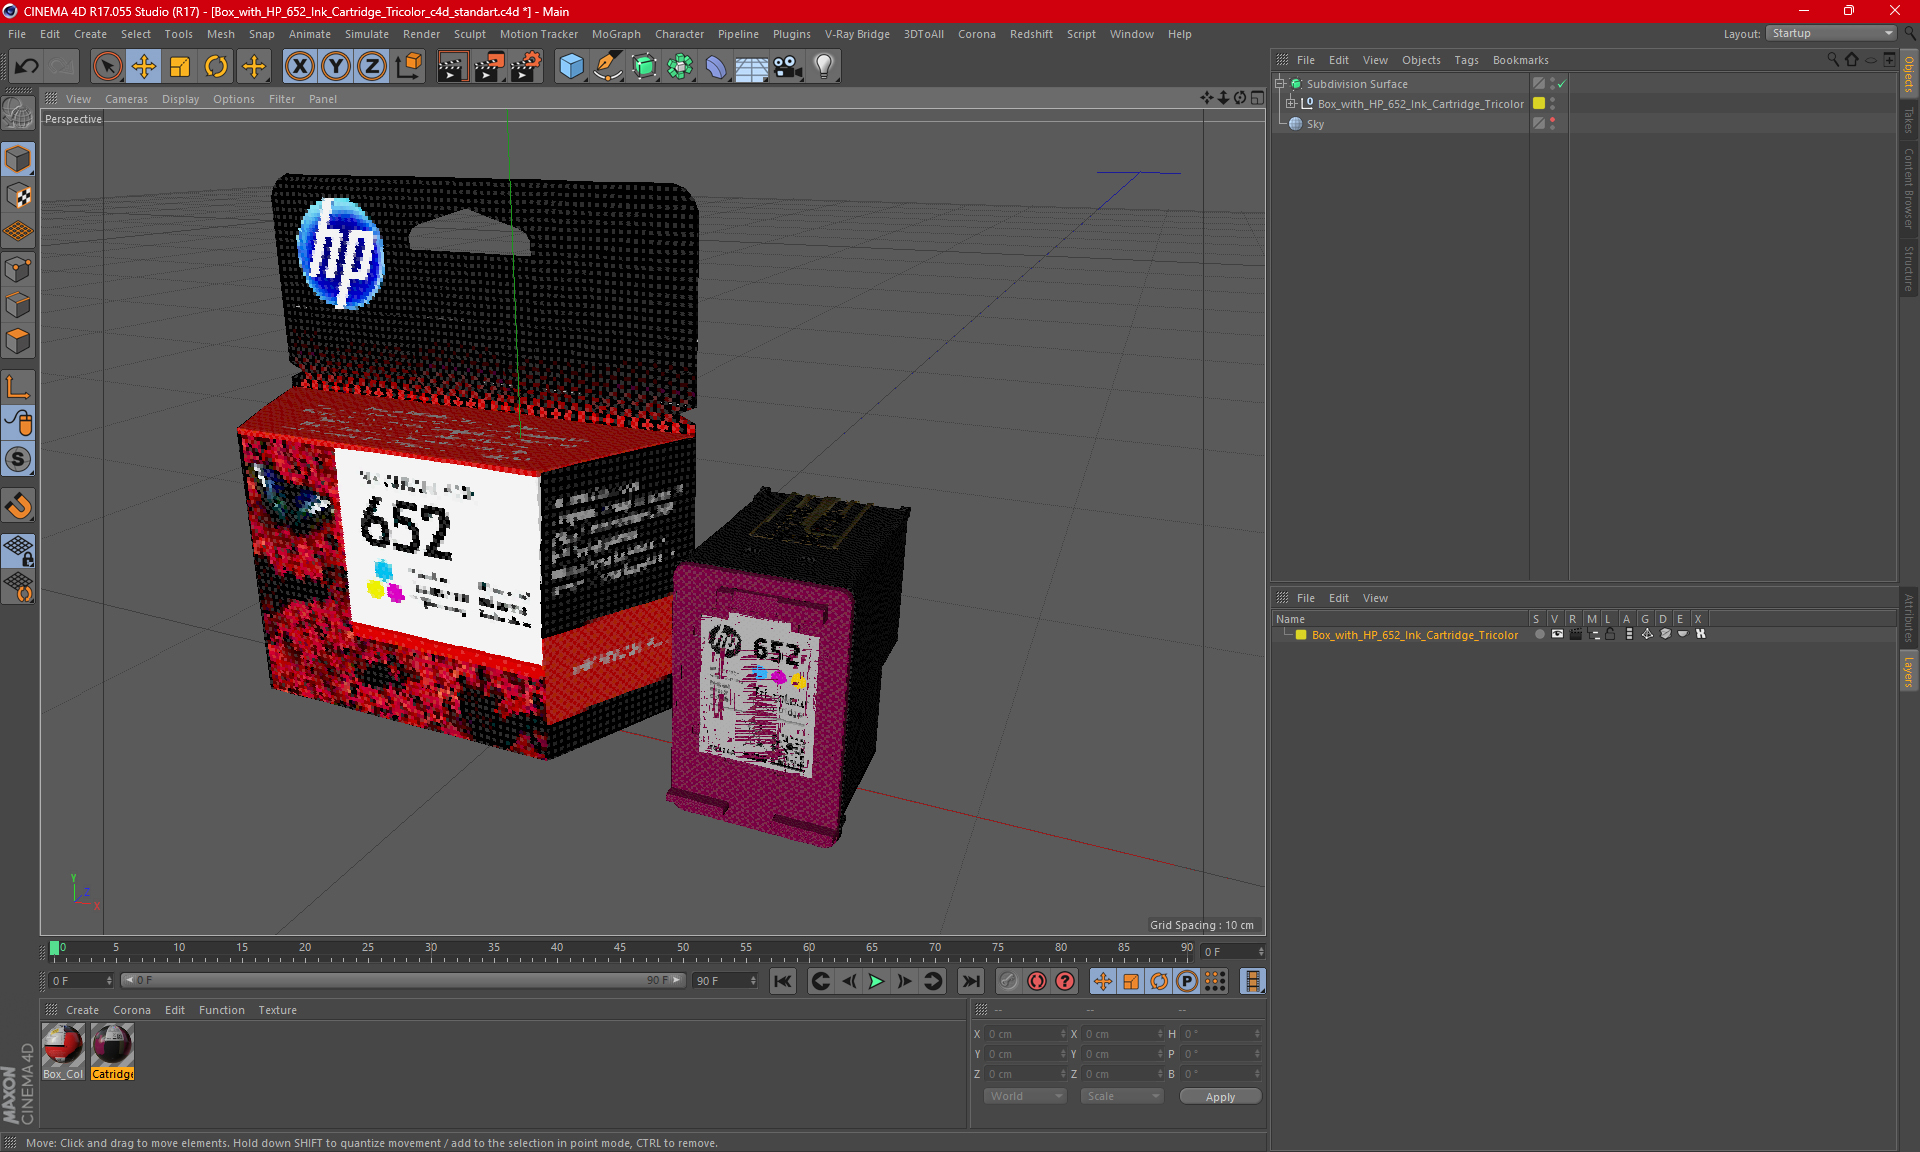Image resolution: width=1920 pixels, height=1152 pixels.
Task: Go to end of animation
Action: pos(970,981)
